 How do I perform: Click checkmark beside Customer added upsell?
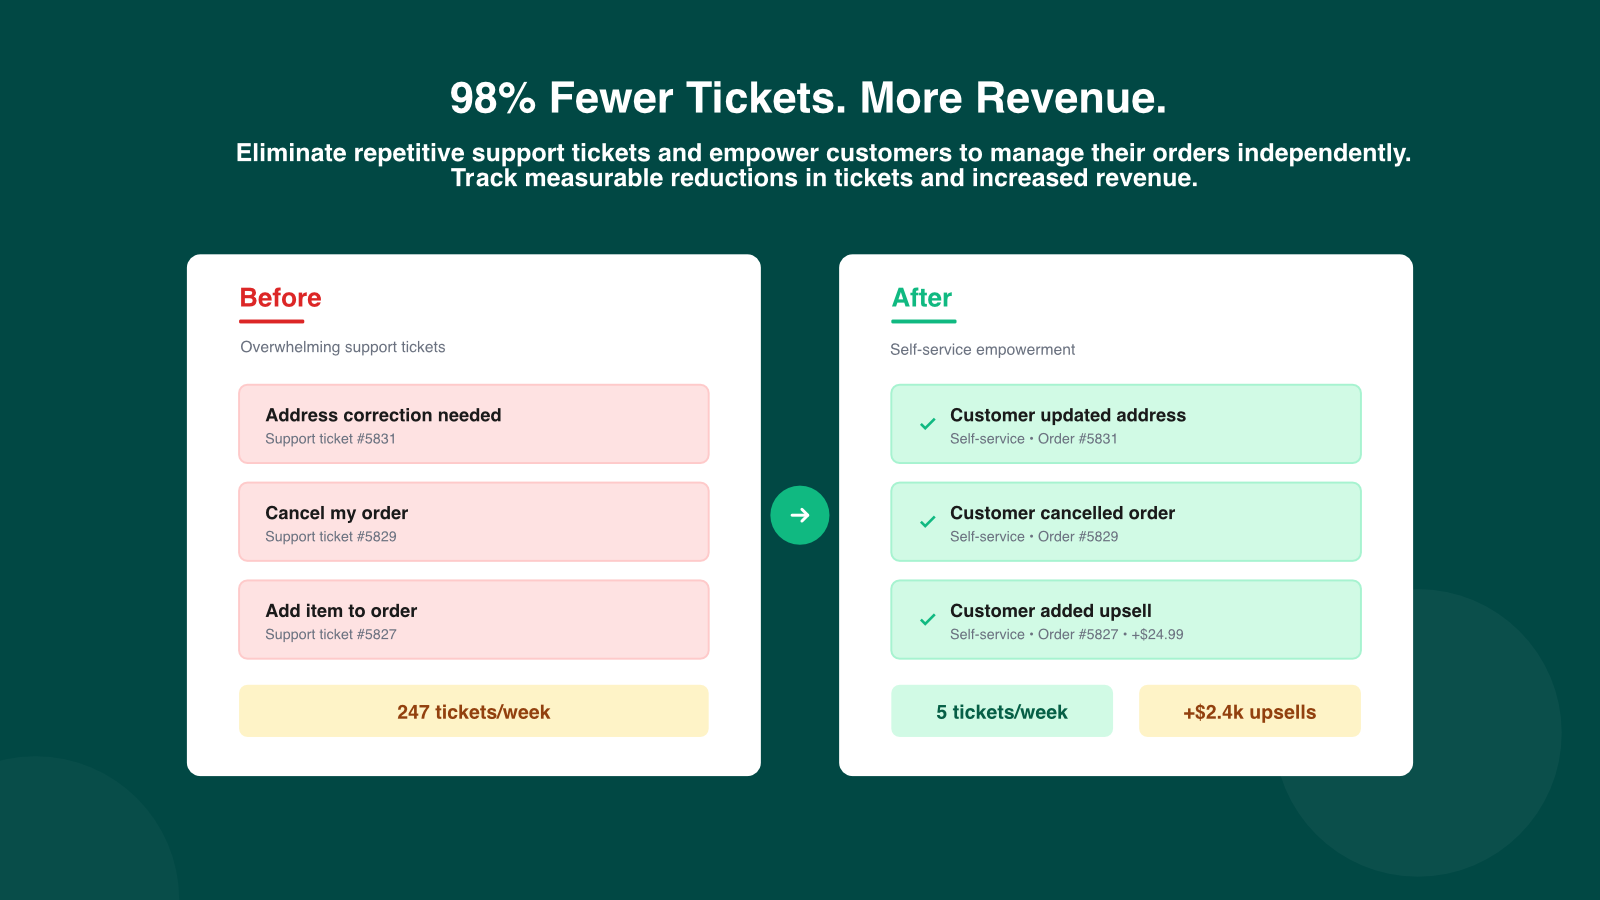(928, 620)
